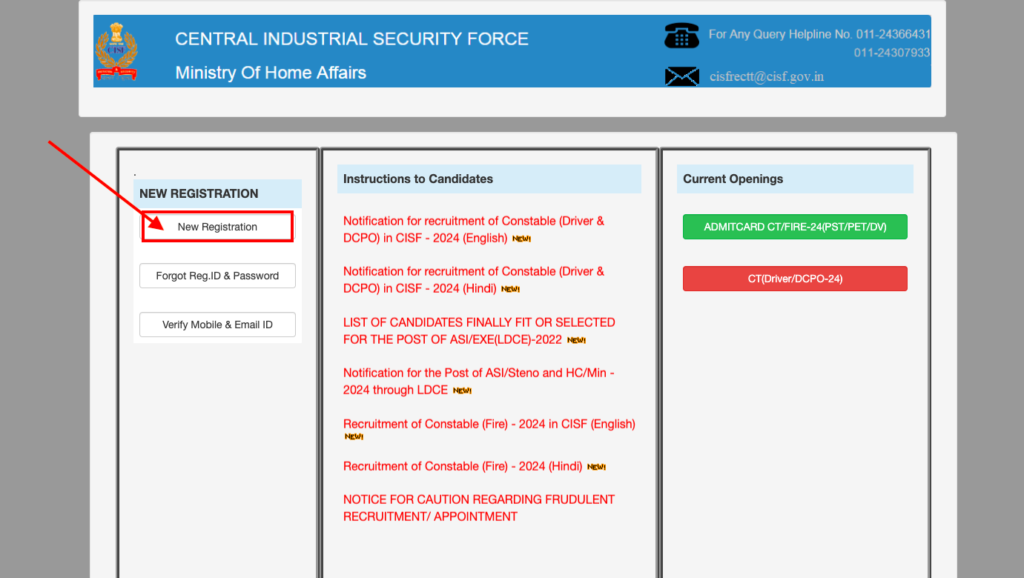Screen dimensions: 1024x578
Task: Click the Central Industrial Security Force title
Action: click(351, 39)
